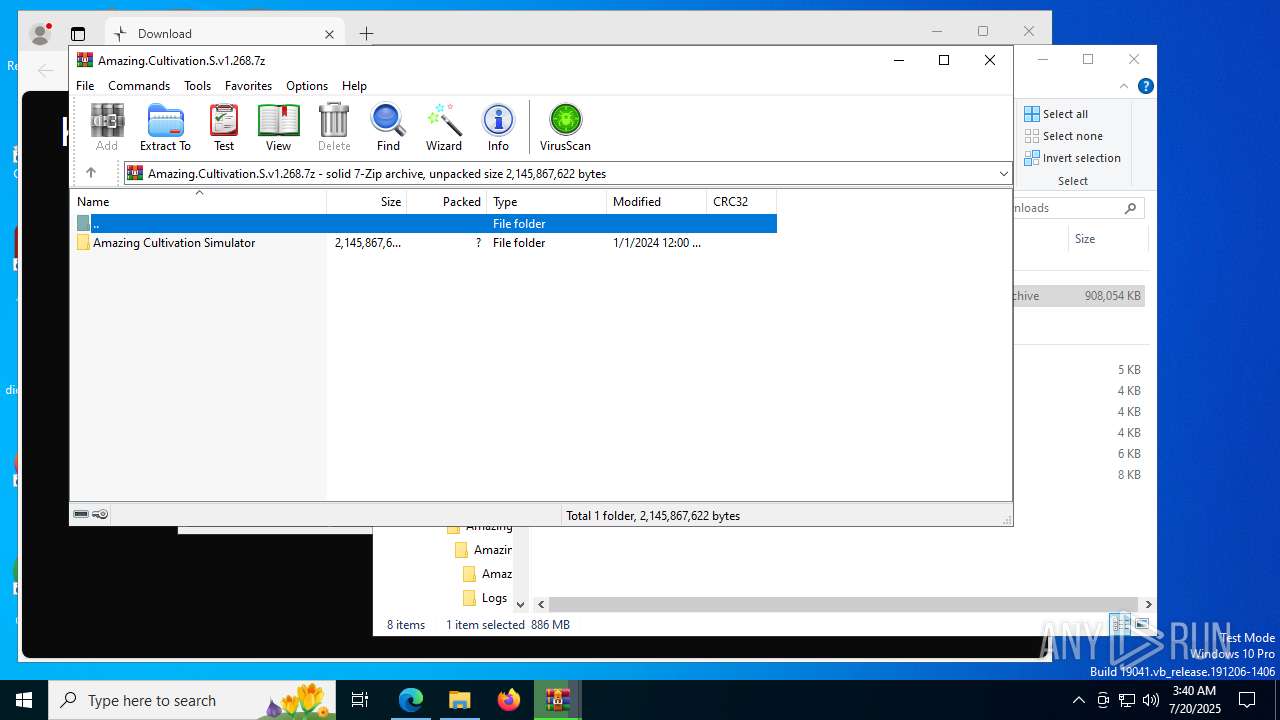Viewport: 1280px width, 720px height.
Task: Click browser profile avatar icon
Action: [x=40, y=34]
